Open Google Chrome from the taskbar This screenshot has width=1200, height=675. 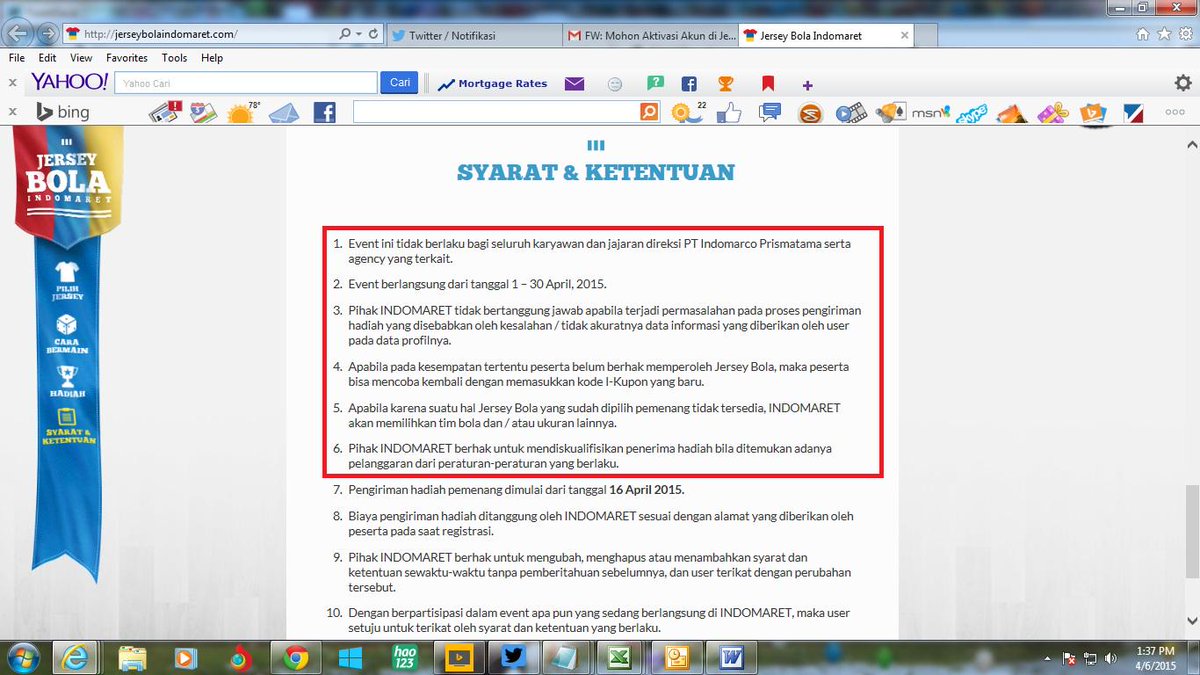[294, 657]
